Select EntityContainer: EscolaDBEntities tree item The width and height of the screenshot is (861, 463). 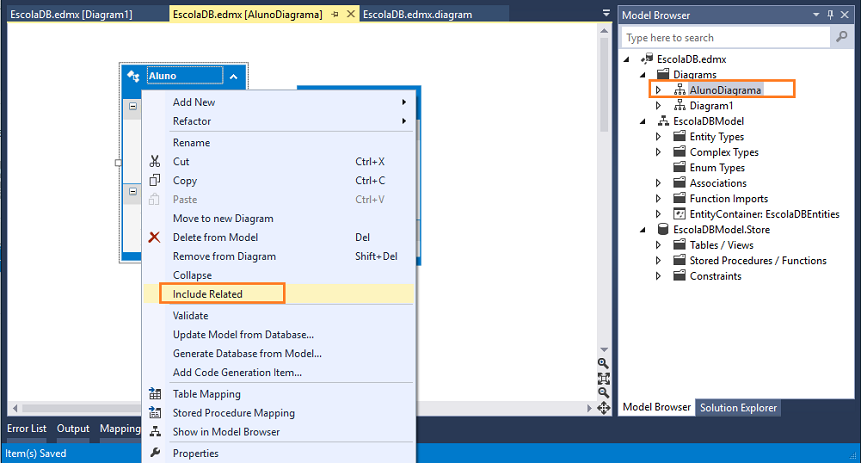pyautogui.click(x=764, y=214)
